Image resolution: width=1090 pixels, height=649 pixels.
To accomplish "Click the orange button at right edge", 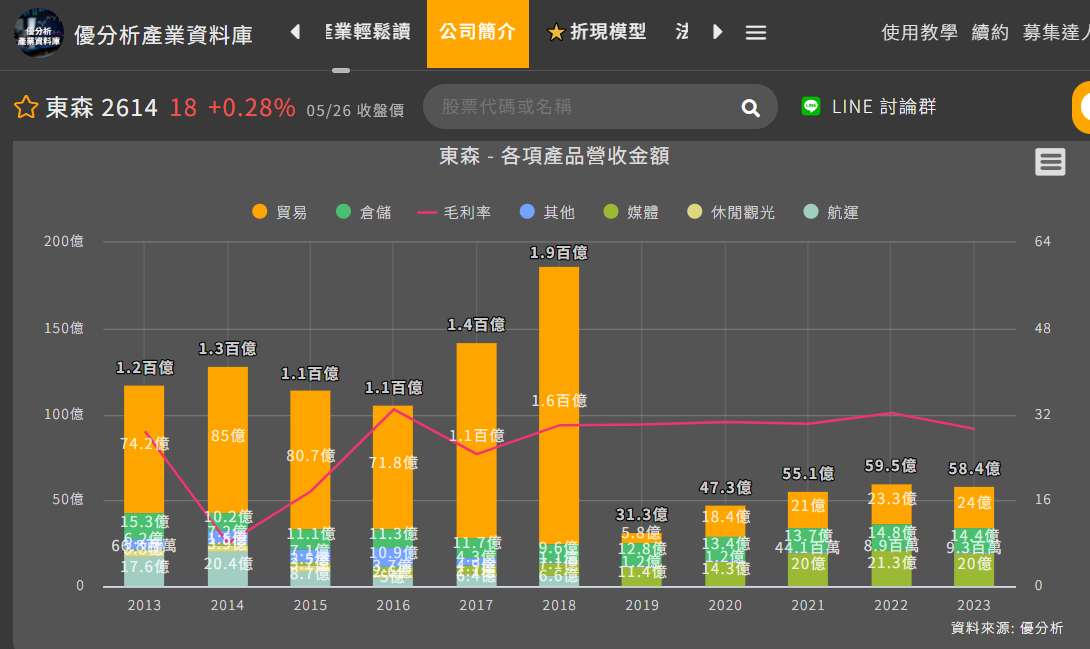I will [x=1082, y=107].
